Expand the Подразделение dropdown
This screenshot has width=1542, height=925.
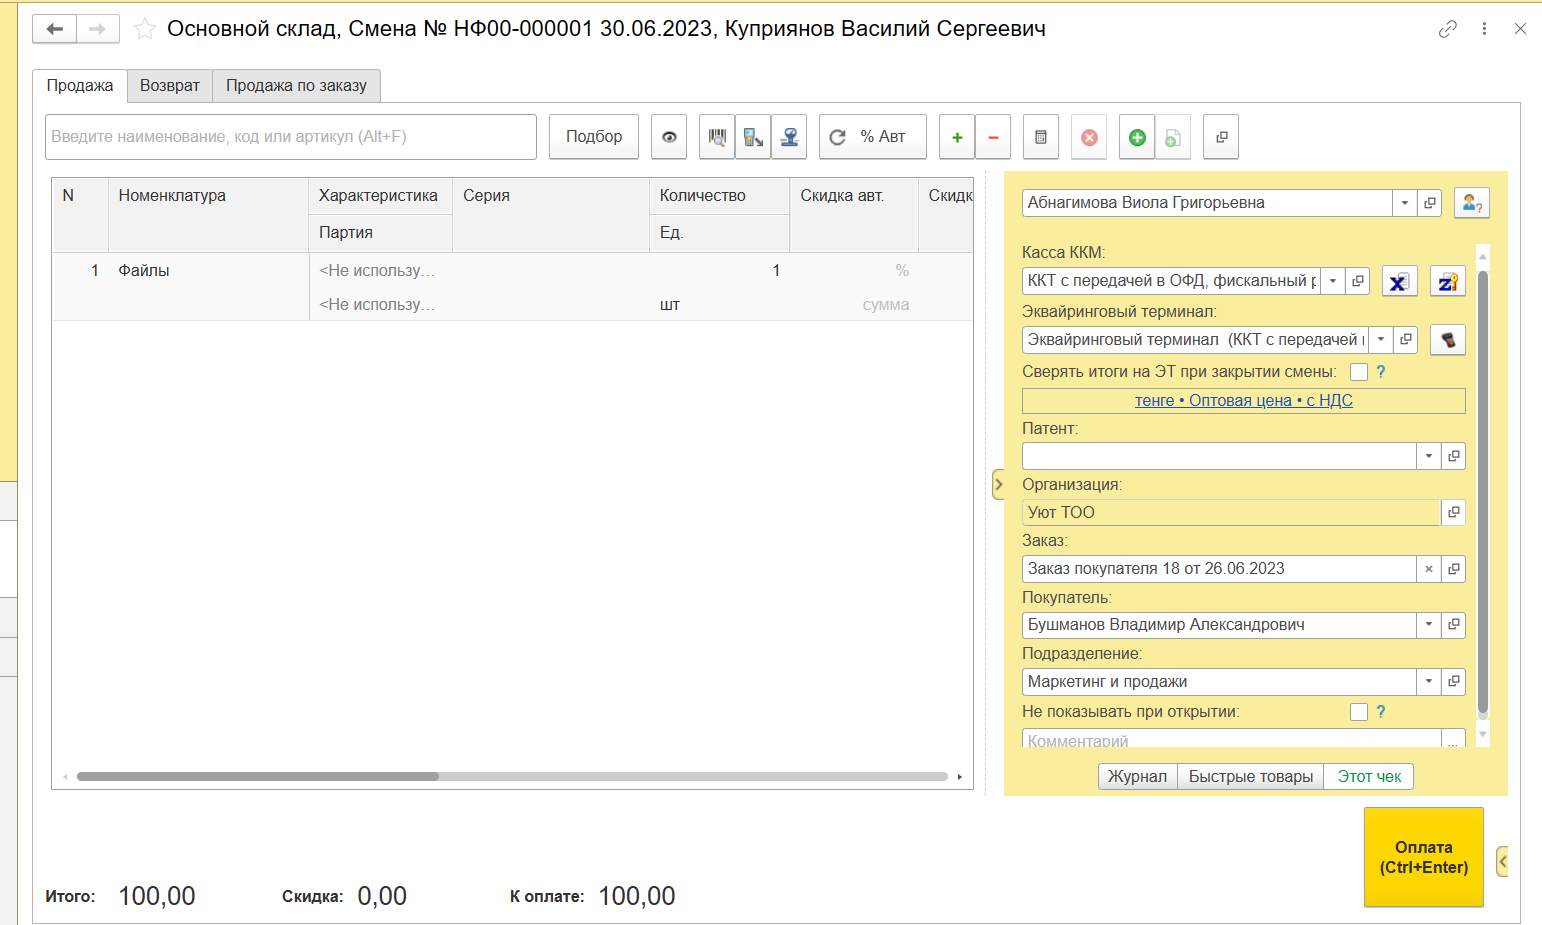[1429, 682]
